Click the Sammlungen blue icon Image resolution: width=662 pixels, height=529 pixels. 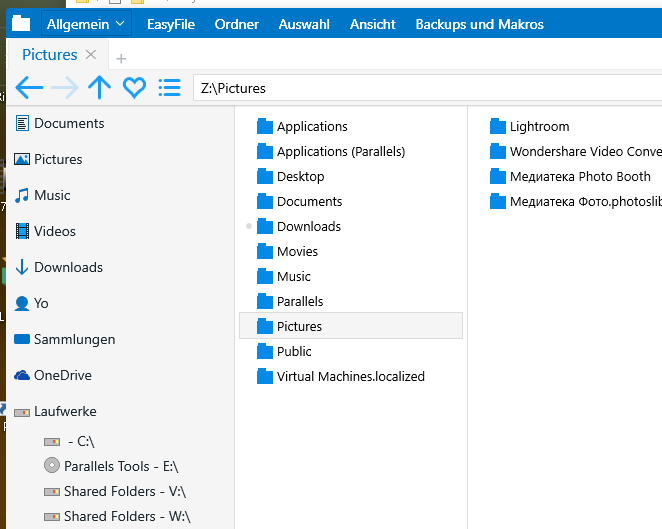point(22,339)
